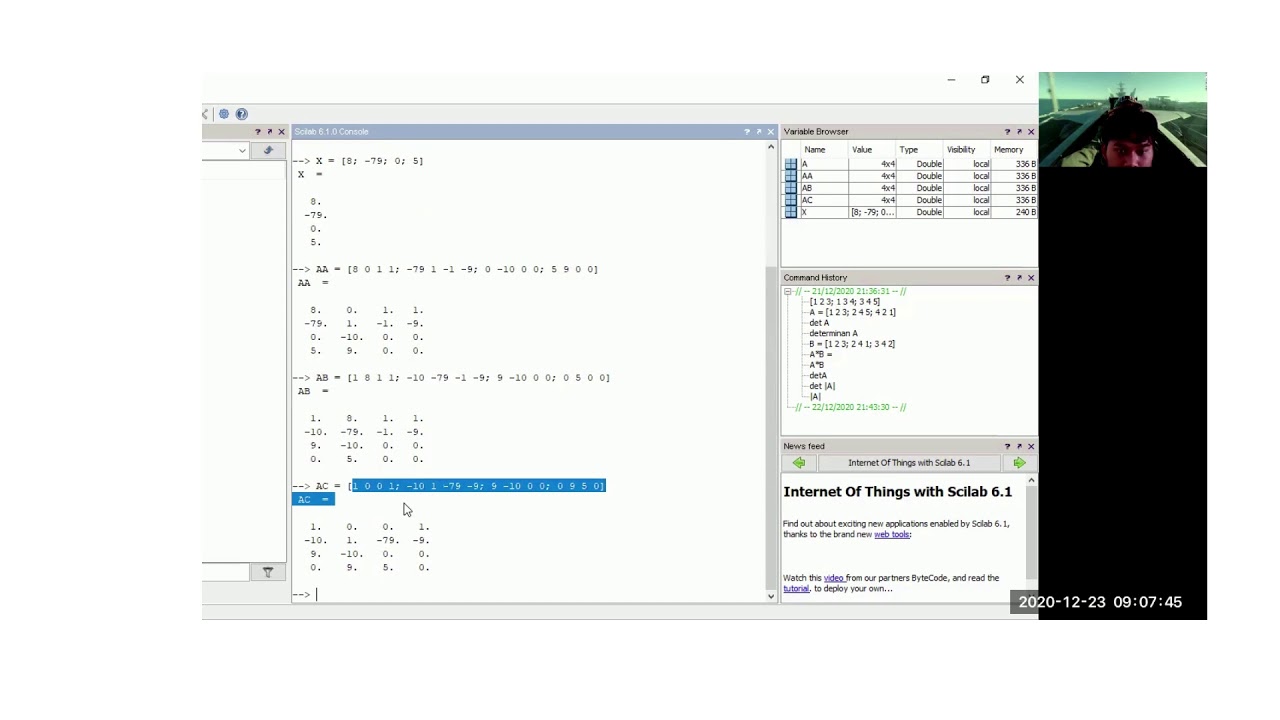Collapse 21/12/2020 21:36:31 history session
The width and height of the screenshot is (1280, 720).
(788, 292)
